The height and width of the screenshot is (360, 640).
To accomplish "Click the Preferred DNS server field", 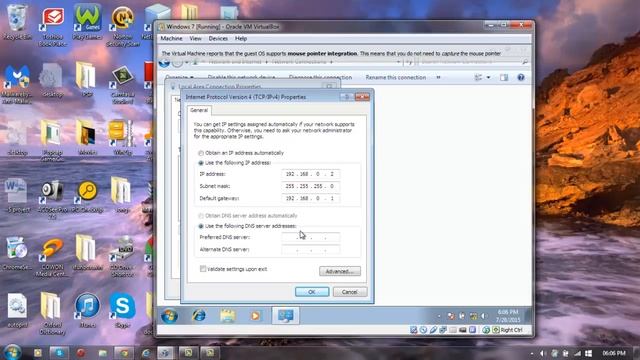I will tap(310, 237).
